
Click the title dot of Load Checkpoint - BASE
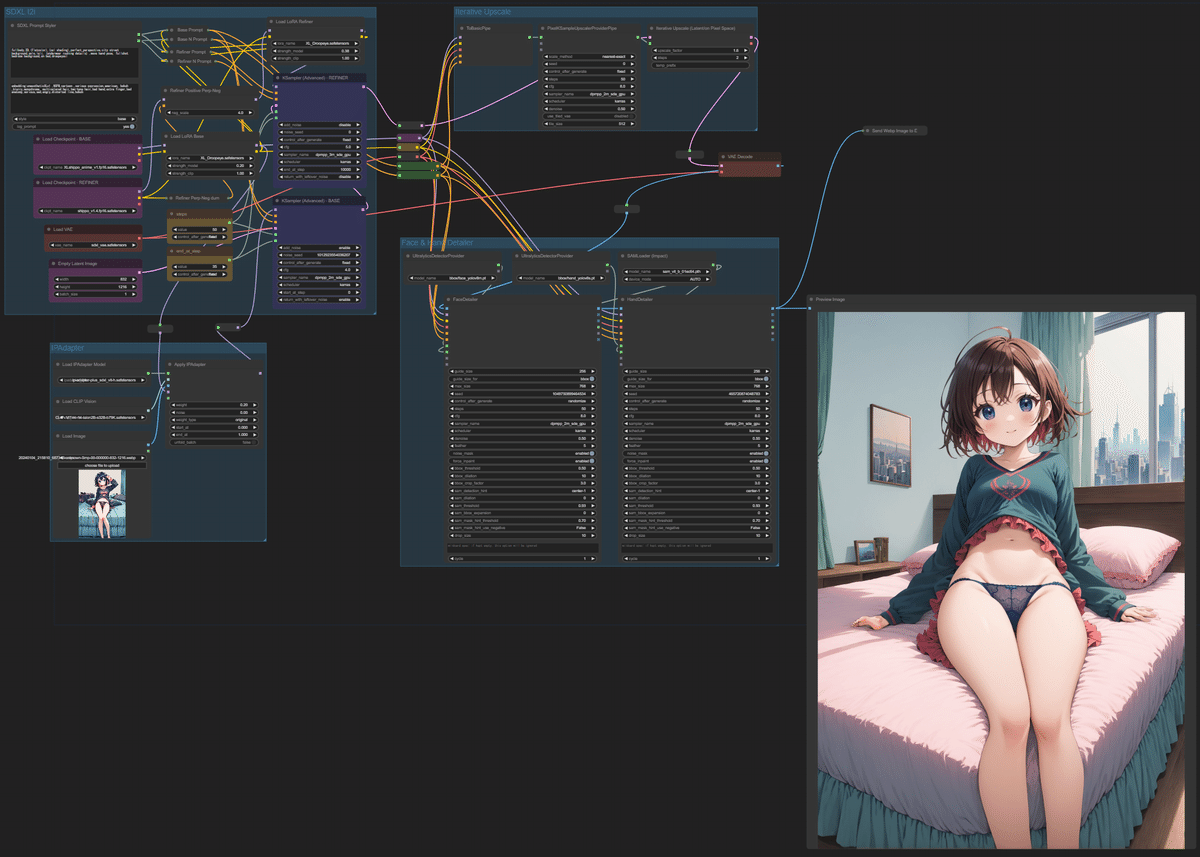[38, 139]
